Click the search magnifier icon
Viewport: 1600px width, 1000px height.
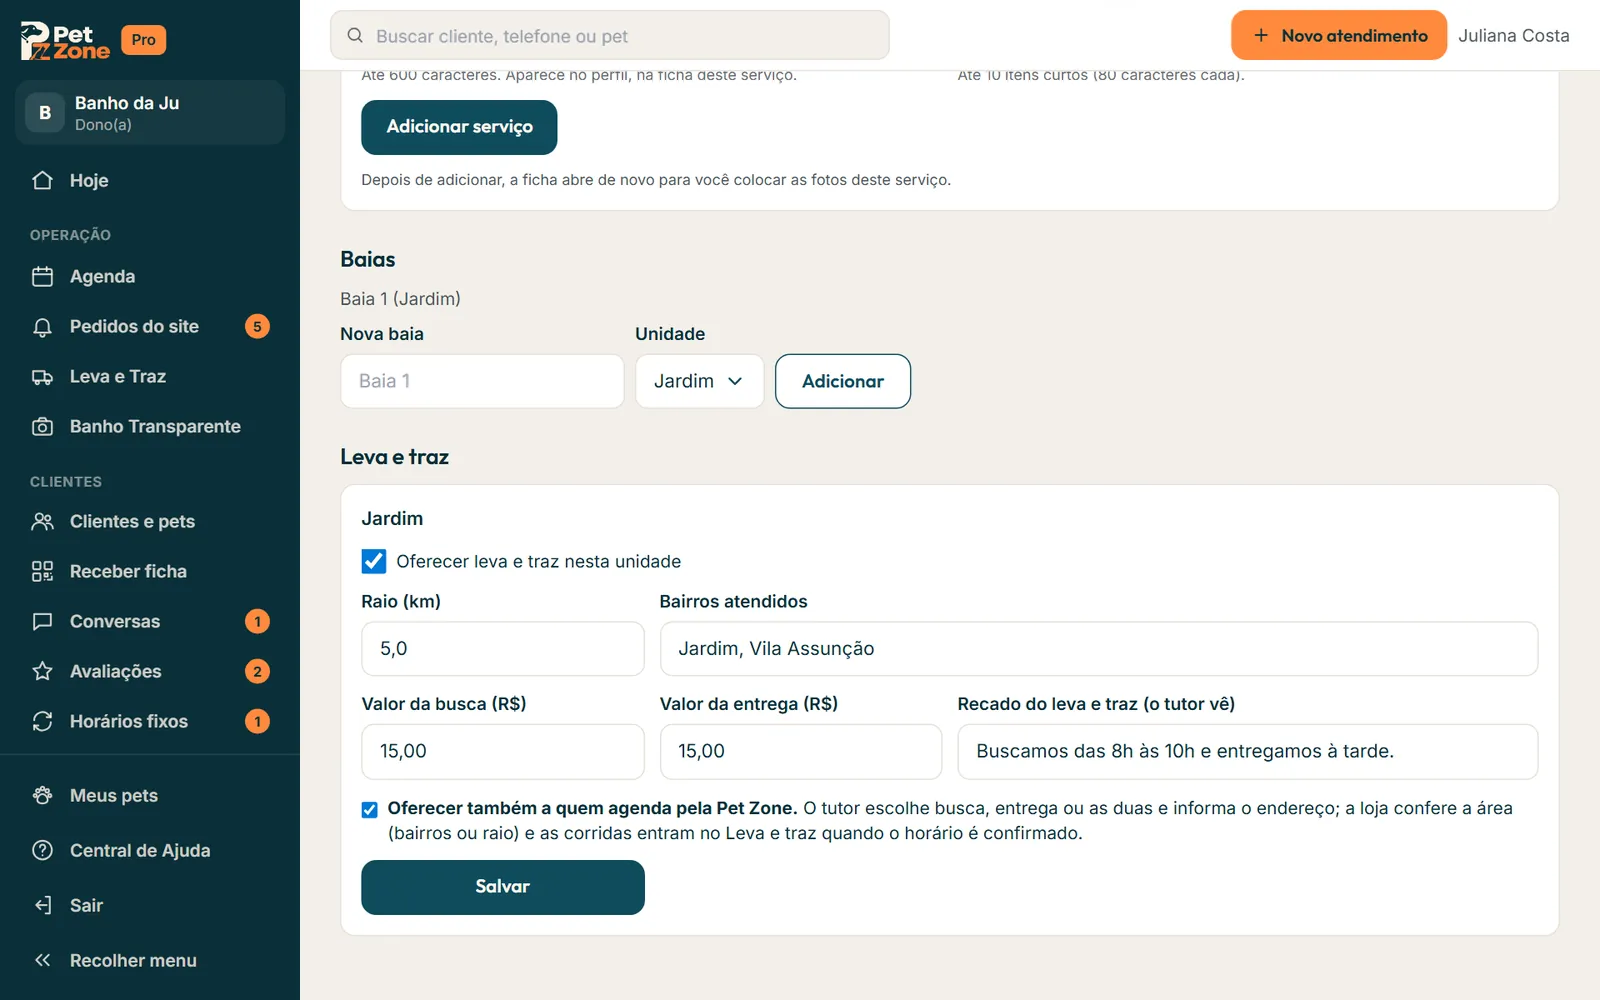point(355,36)
